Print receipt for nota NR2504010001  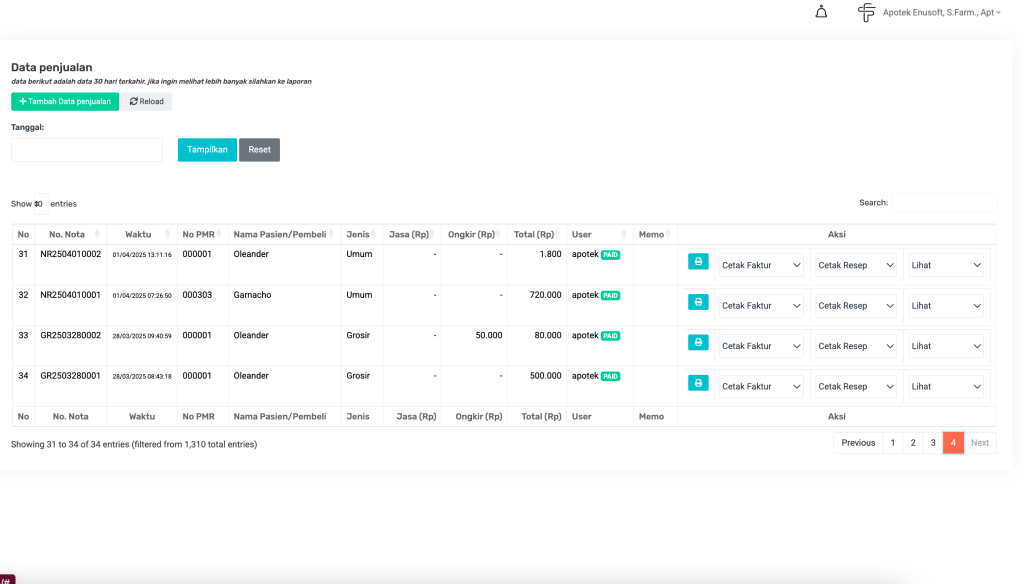(698, 302)
